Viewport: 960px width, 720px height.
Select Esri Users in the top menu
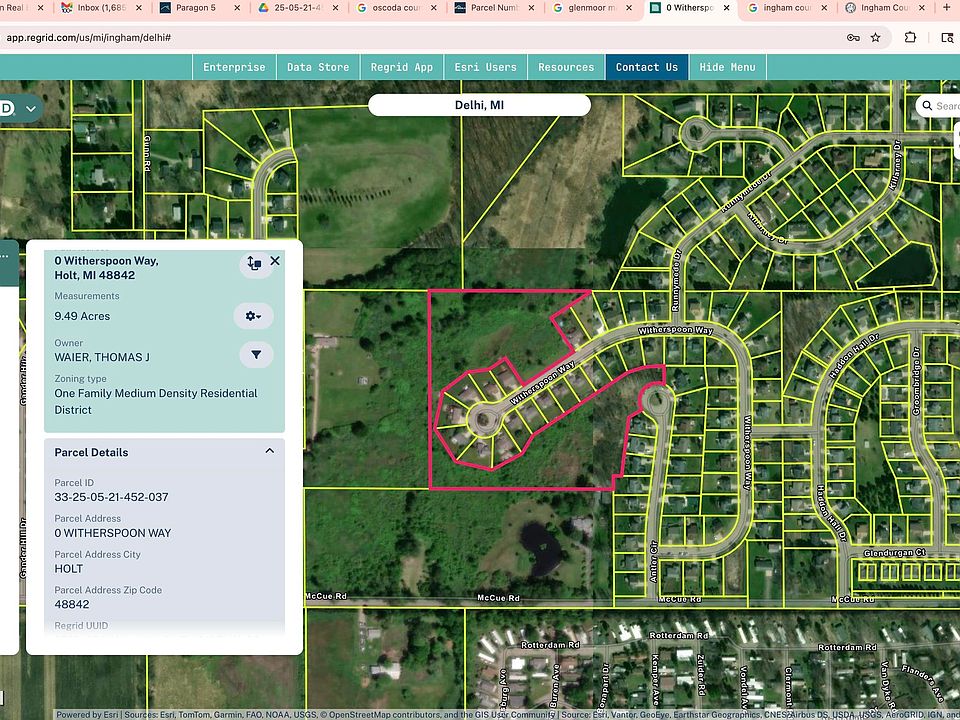tap(486, 67)
